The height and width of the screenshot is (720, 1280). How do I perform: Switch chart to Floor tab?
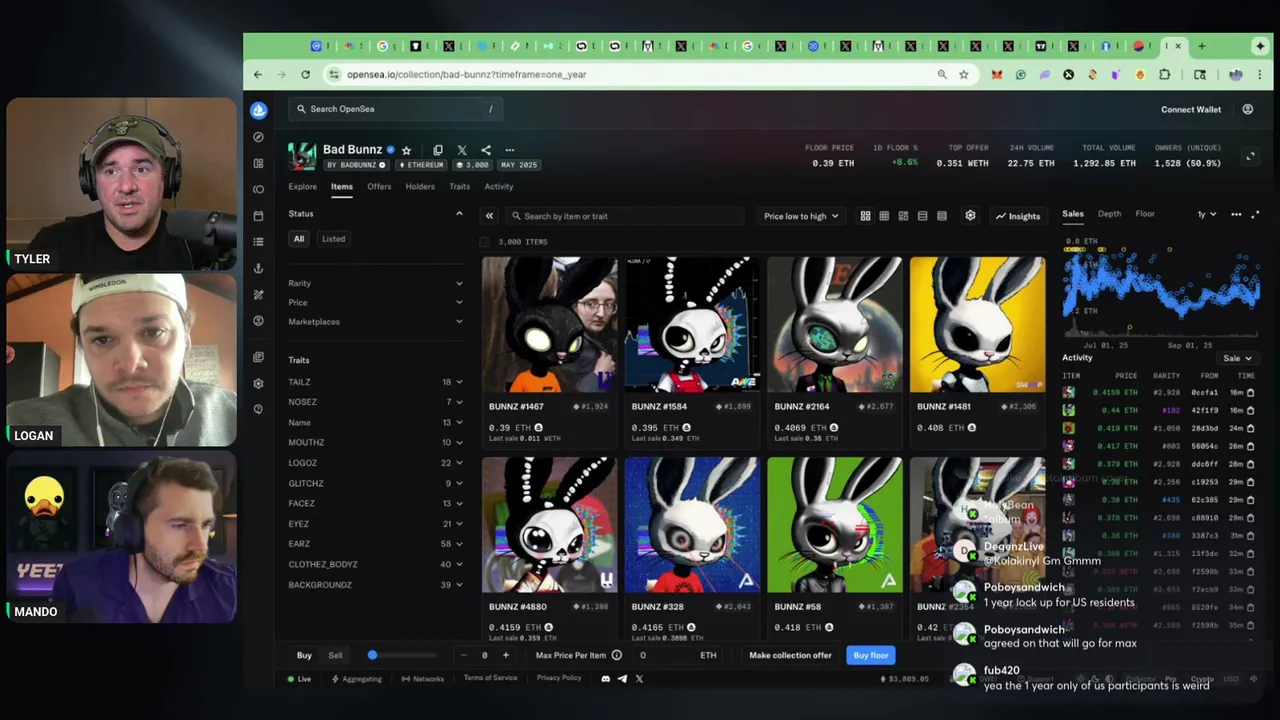[1145, 214]
